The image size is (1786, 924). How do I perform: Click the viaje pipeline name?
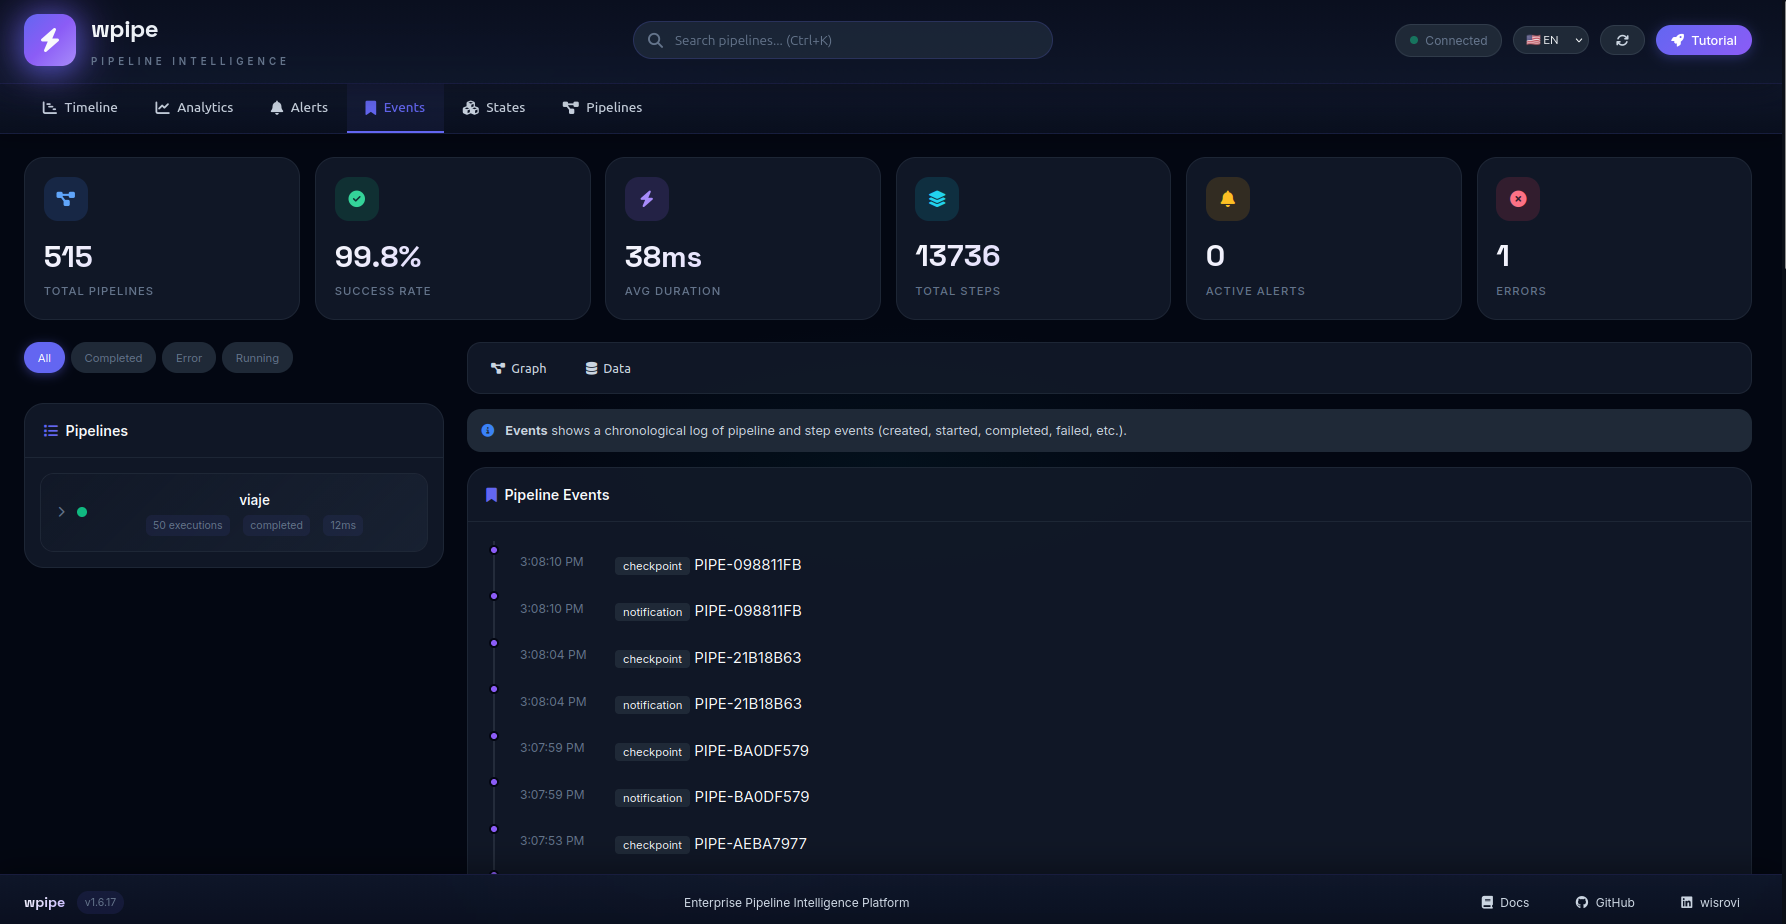pyautogui.click(x=255, y=500)
